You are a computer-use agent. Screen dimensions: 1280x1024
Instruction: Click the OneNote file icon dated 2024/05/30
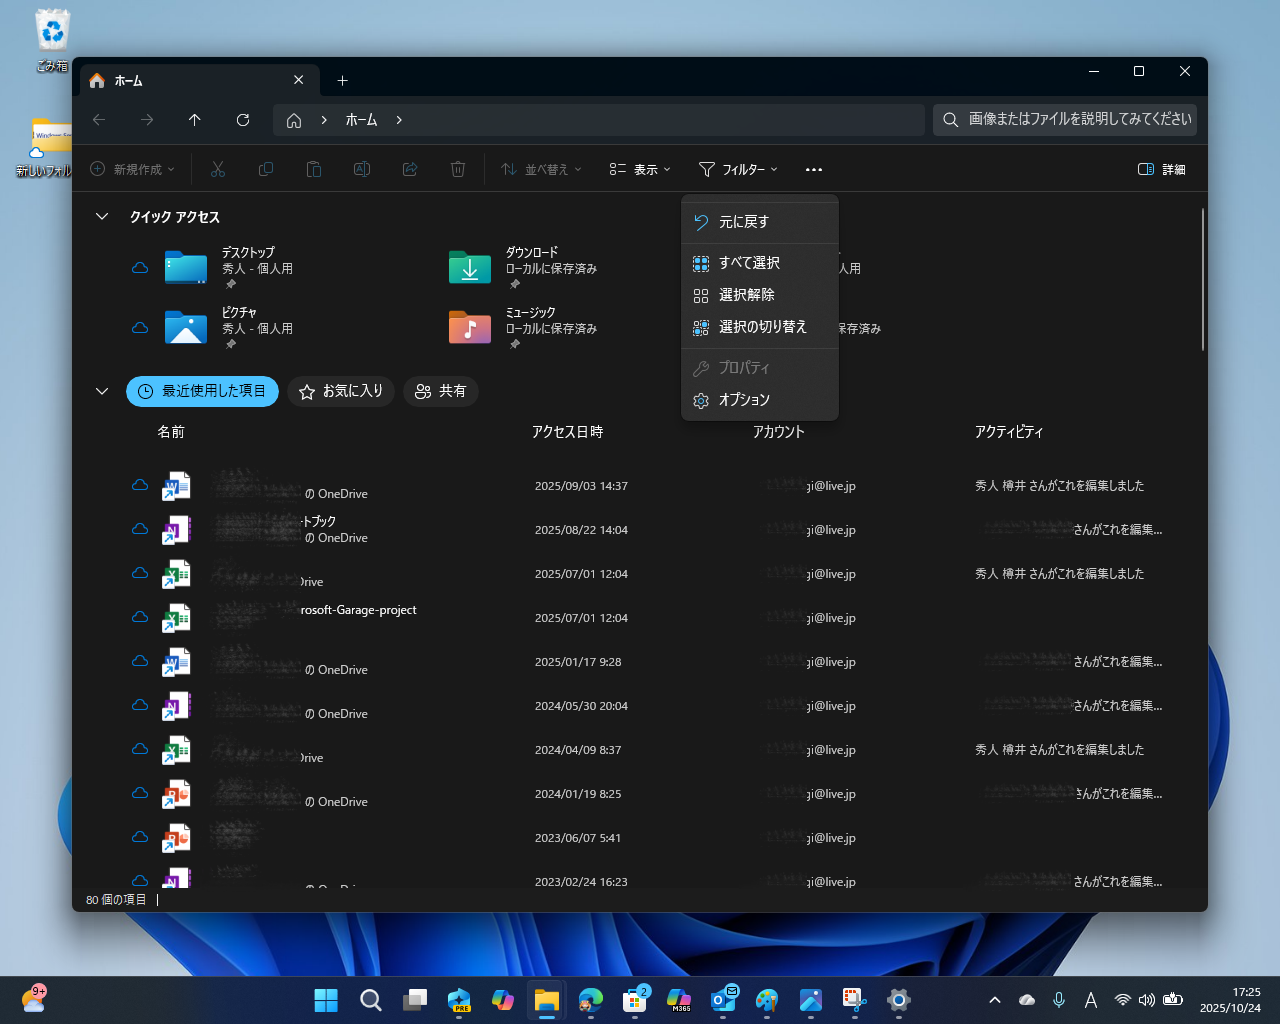coord(177,706)
